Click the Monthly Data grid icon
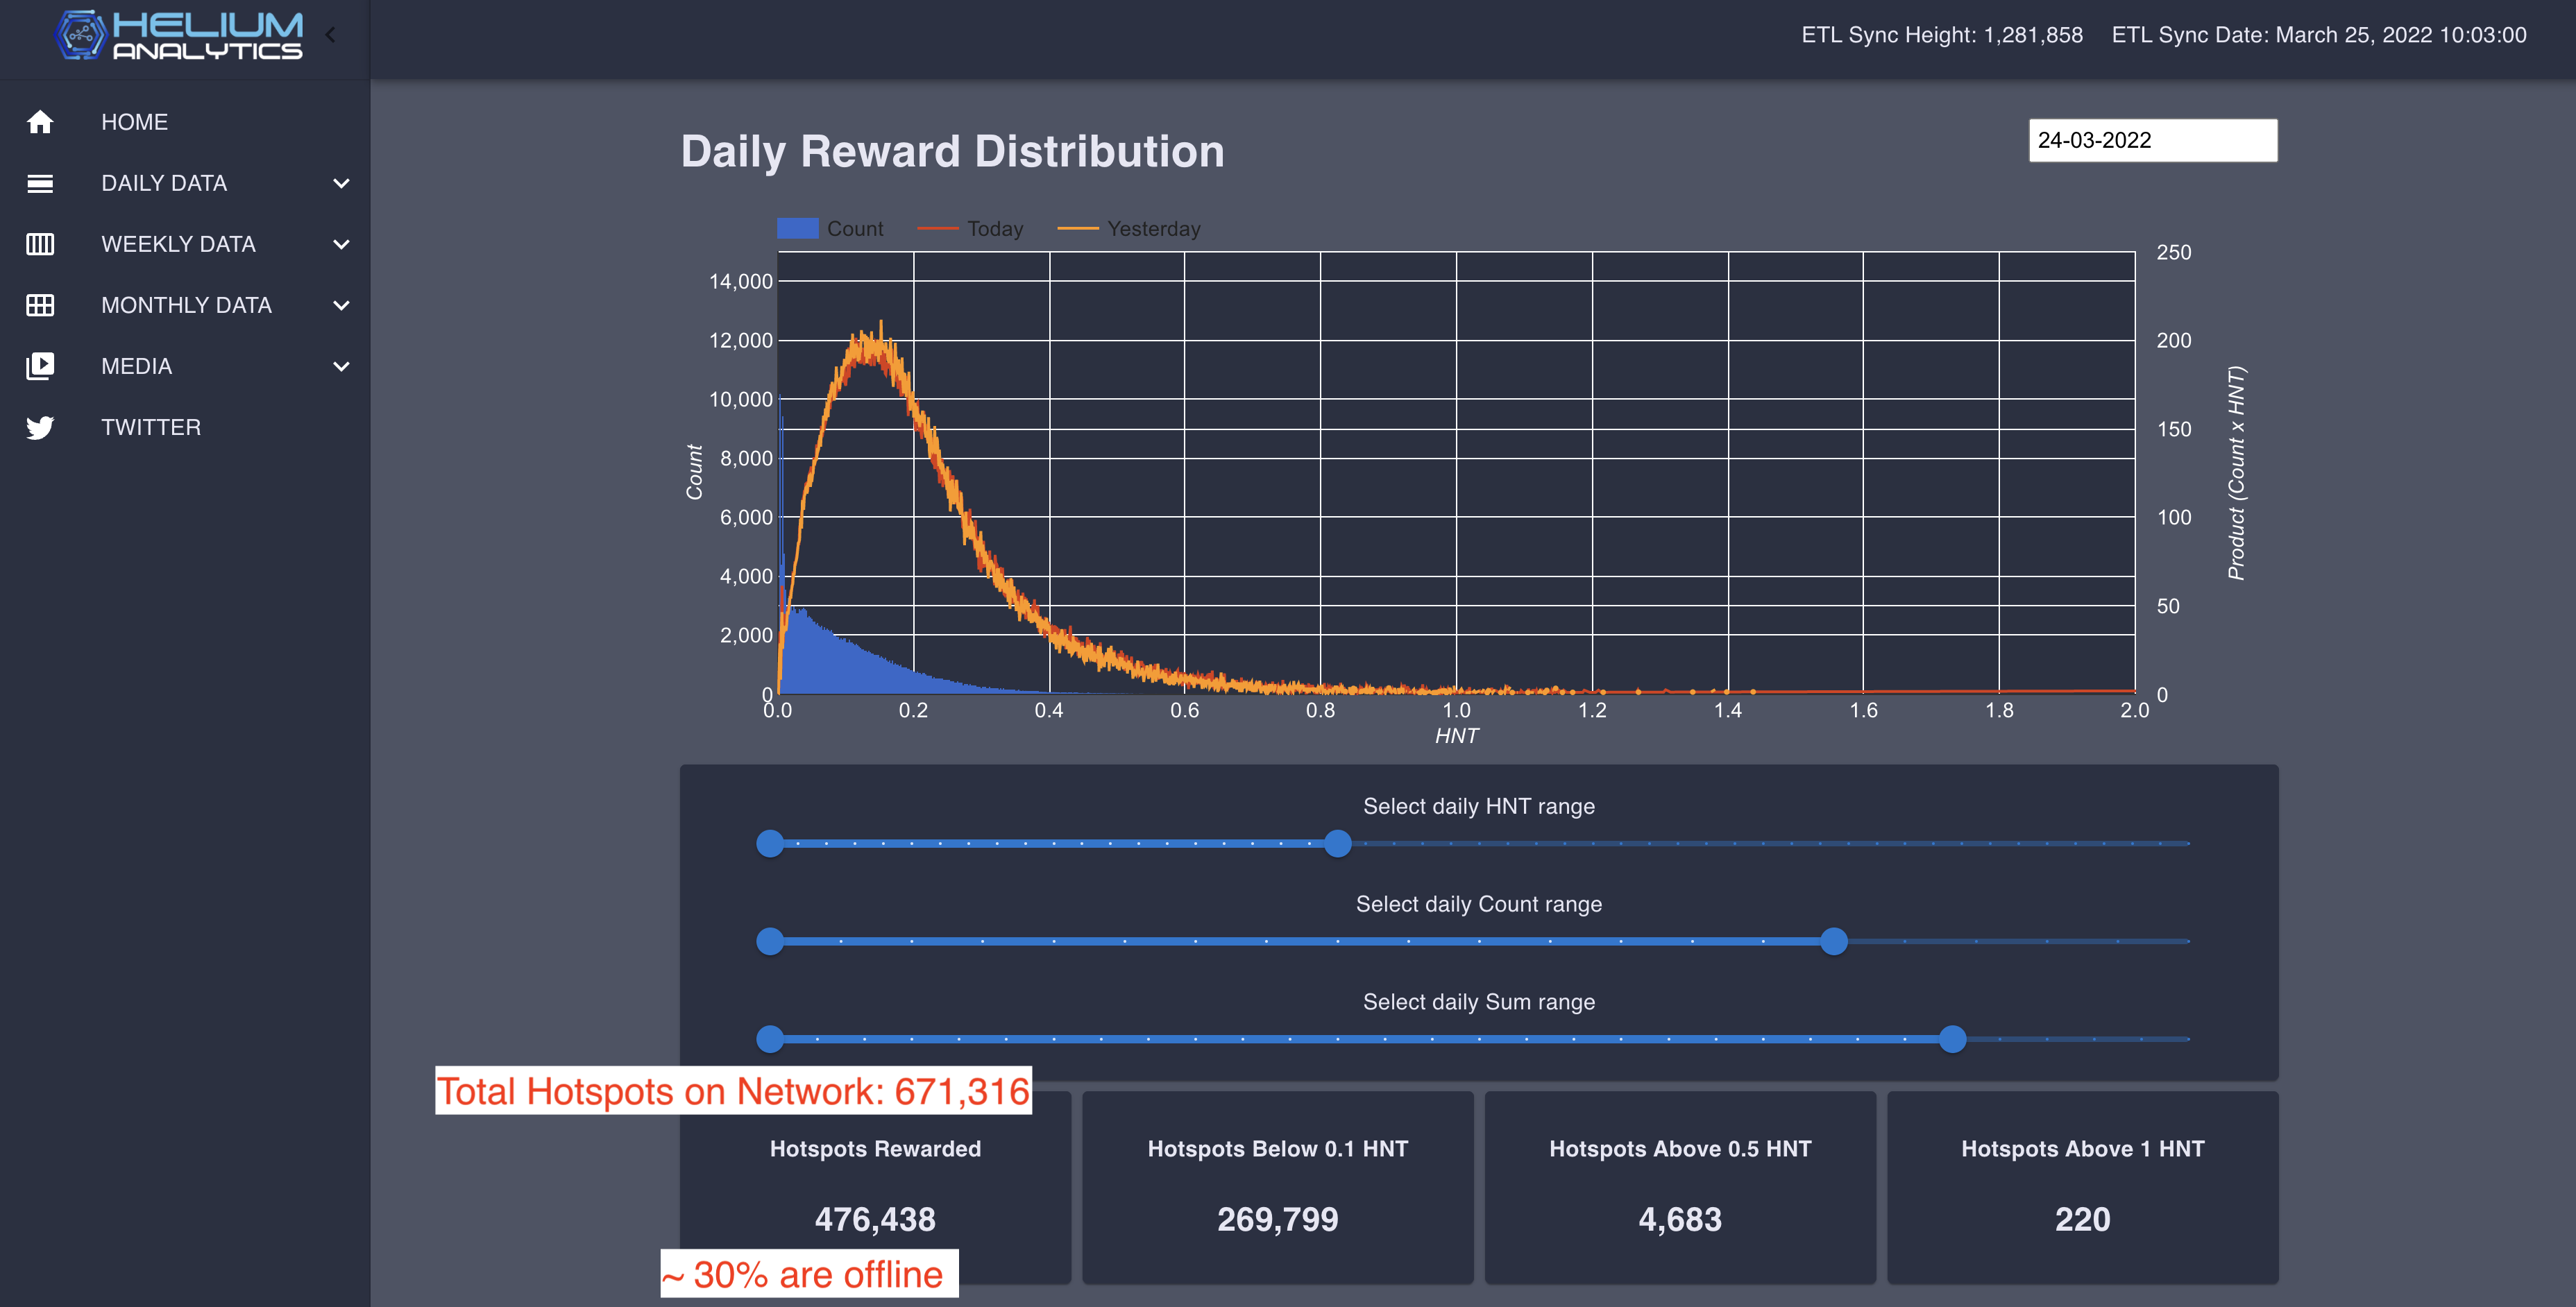The image size is (2576, 1307). point(40,305)
